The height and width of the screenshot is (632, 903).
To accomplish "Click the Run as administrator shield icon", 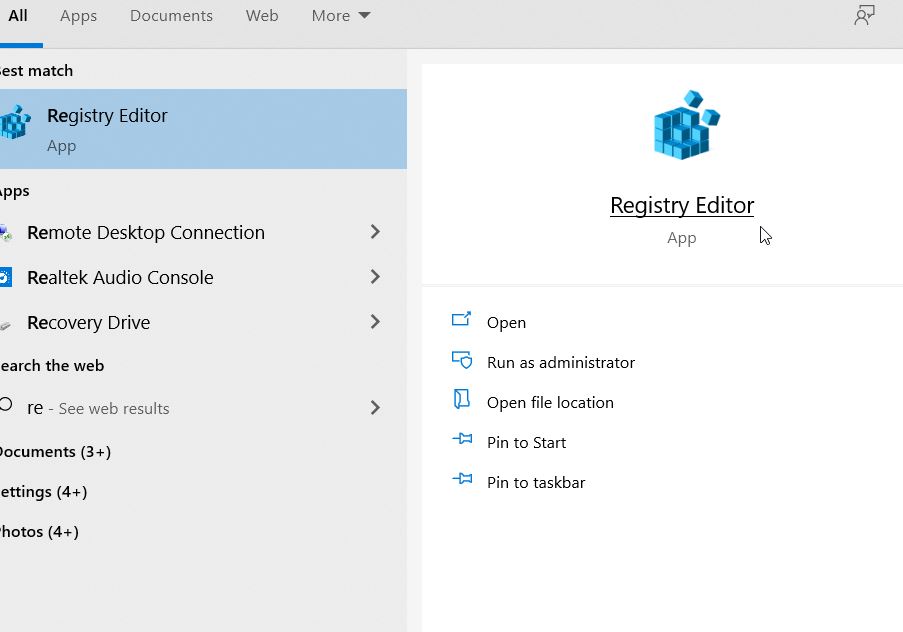I will pyautogui.click(x=462, y=360).
